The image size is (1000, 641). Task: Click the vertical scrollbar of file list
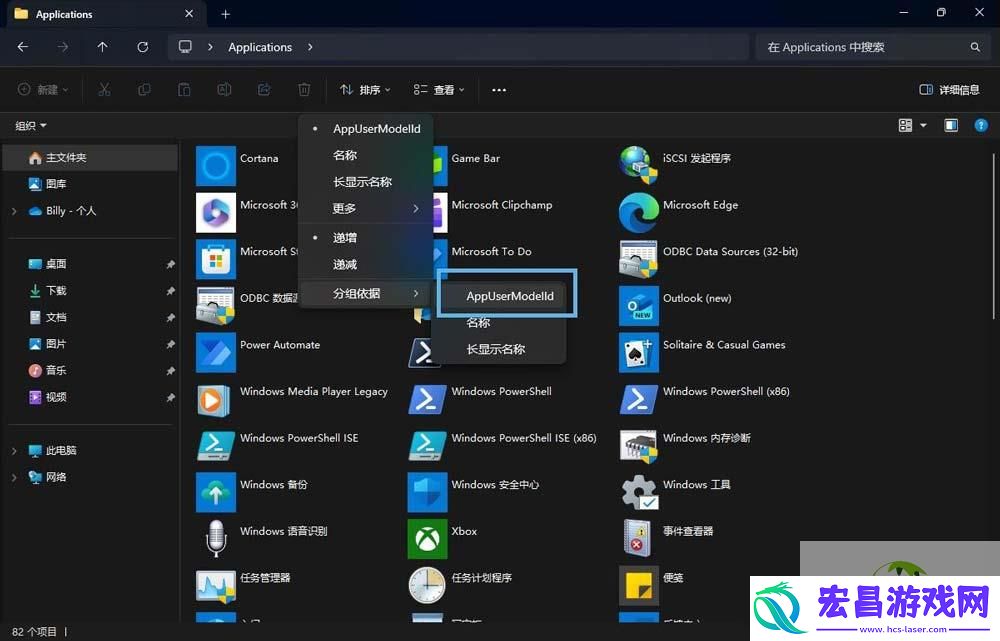(994, 236)
